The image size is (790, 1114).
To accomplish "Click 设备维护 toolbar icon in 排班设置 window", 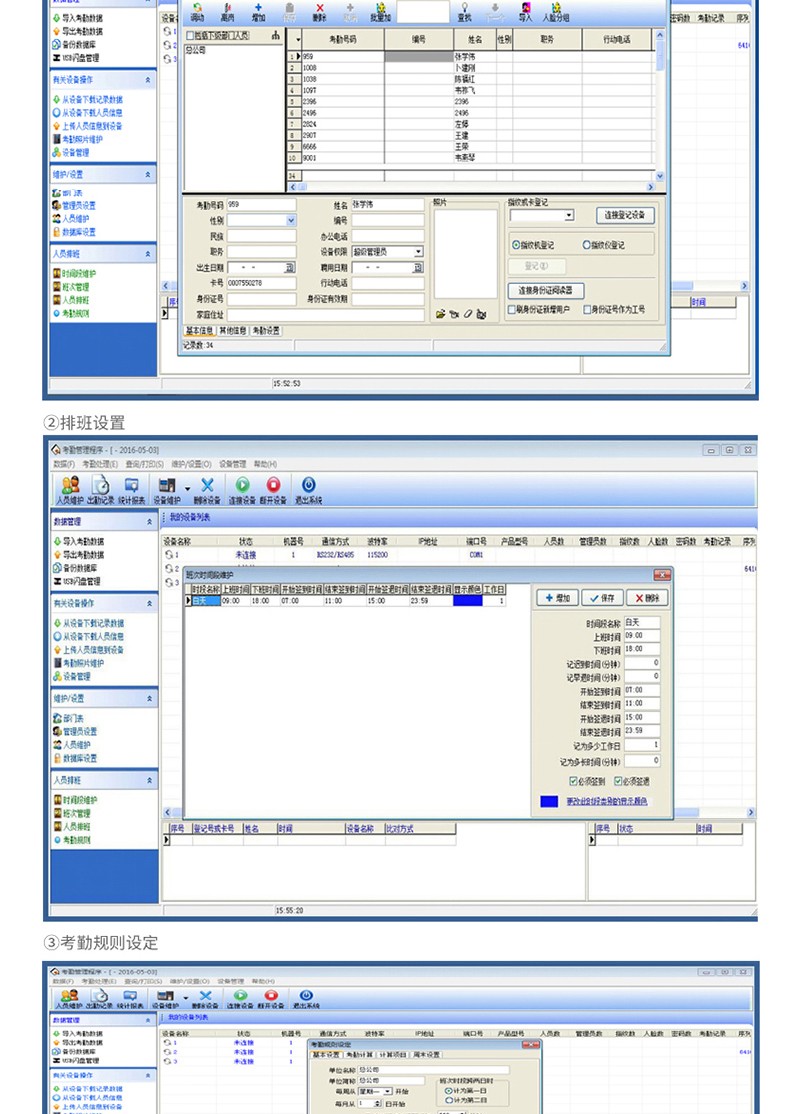I will 167,485.
